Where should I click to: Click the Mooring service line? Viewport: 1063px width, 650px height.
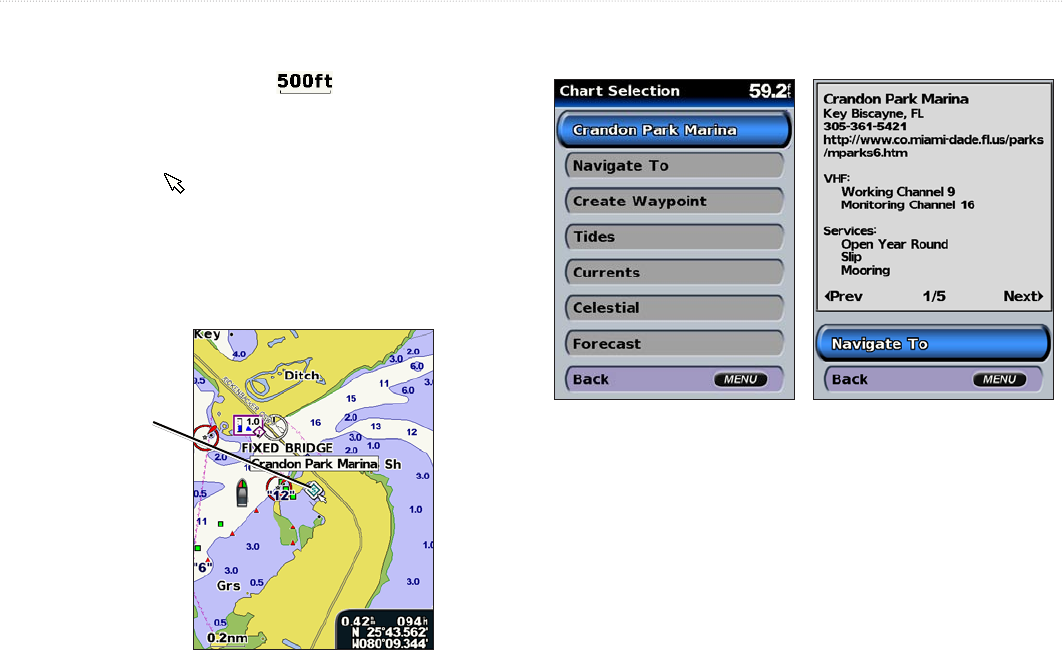[866, 270]
